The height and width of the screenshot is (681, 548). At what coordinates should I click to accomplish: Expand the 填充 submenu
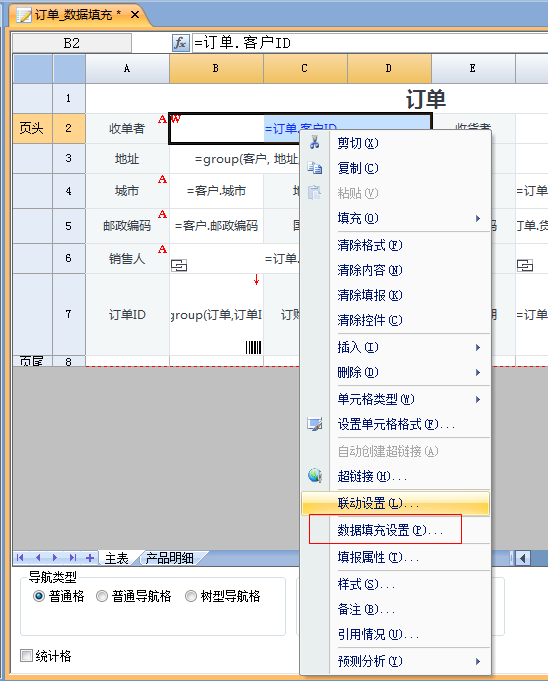click(x=396, y=218)
